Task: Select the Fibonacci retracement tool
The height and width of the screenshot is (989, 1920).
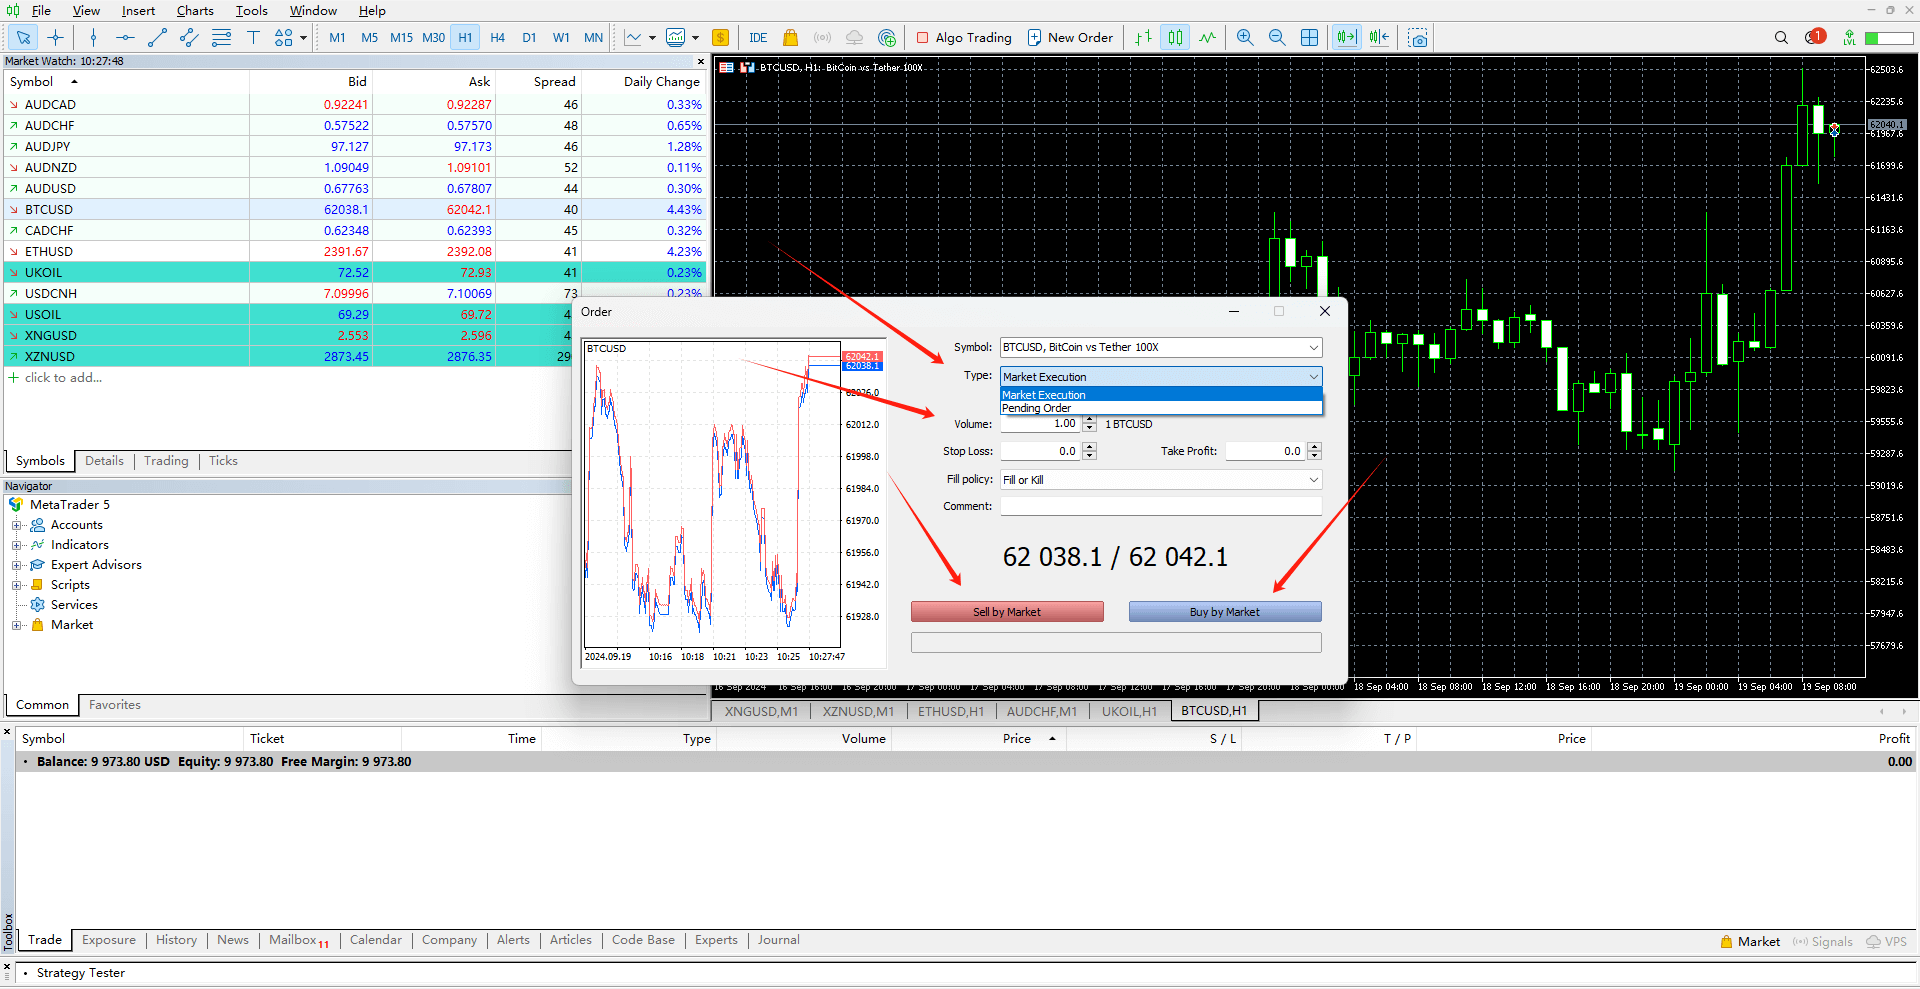Action: coord(221,38)
